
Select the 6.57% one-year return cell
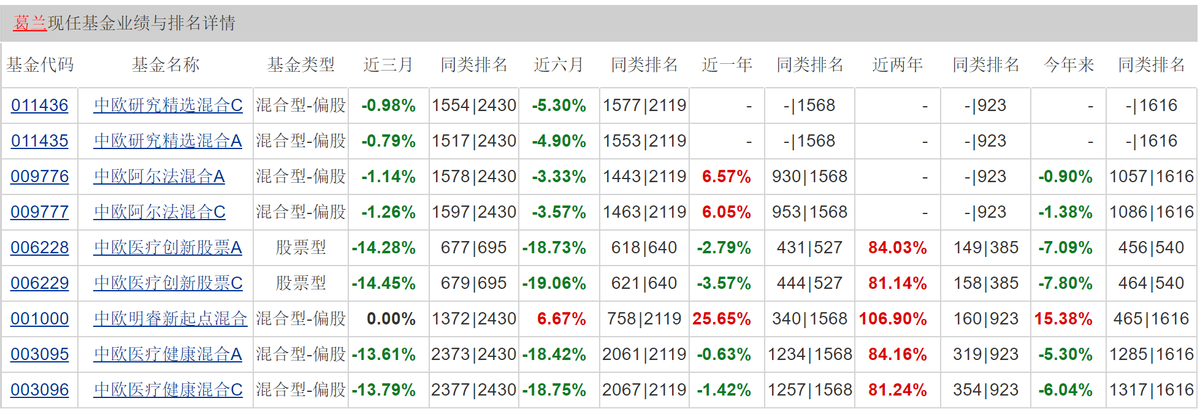727,177
